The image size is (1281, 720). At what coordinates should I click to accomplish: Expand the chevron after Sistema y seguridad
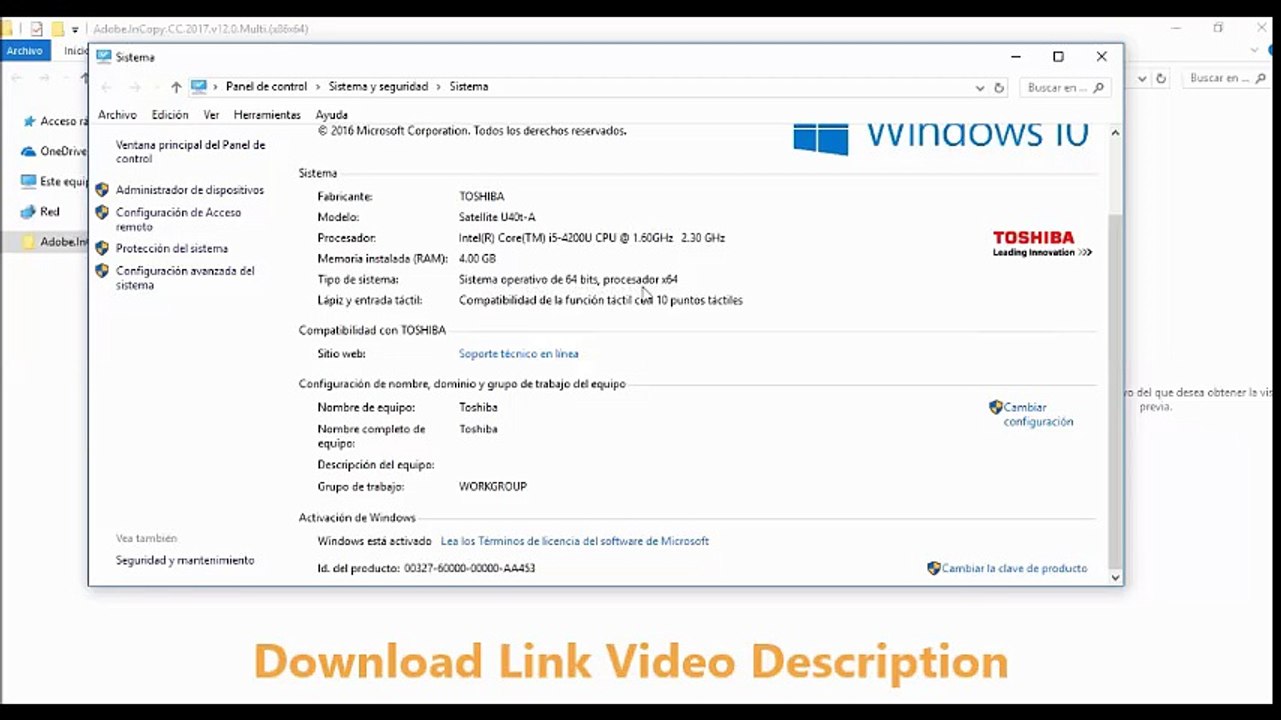(x=438, y=87)
